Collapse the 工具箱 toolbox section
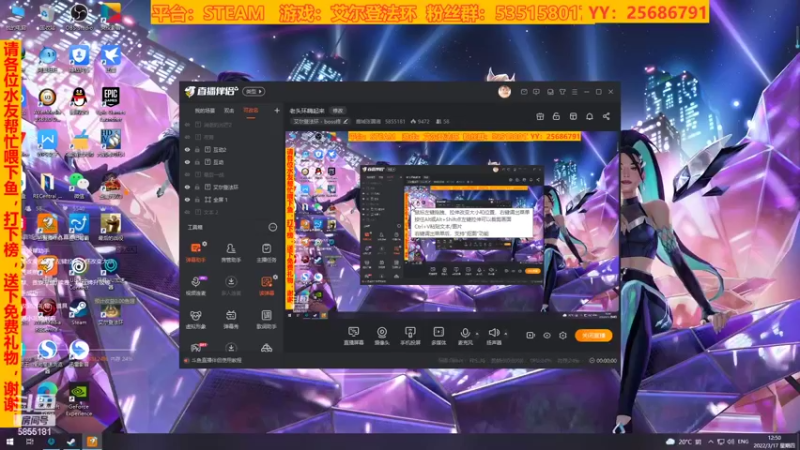800x450 pixels. (x=272, y=227)
